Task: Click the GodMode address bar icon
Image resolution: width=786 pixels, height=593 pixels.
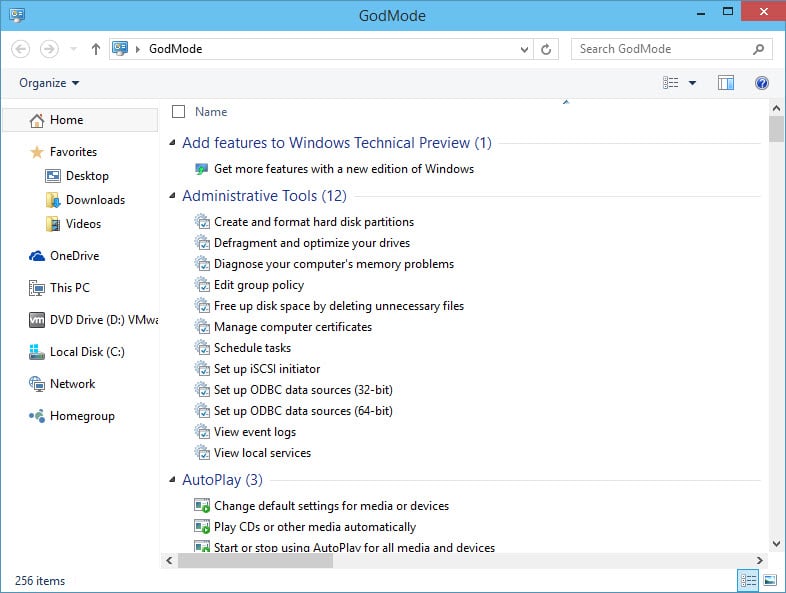Action: click(120, 49)
